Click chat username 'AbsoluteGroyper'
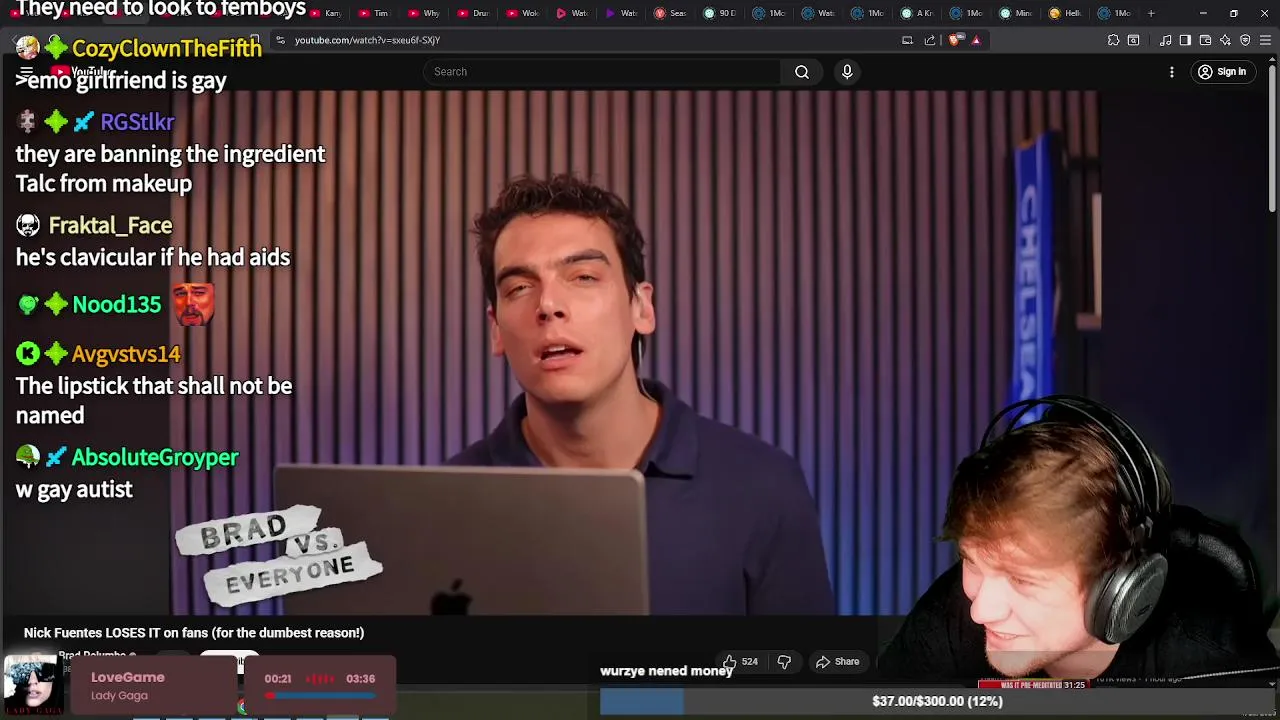The height and width of the screenshot is (720, 1280). pyautogui.click(x=155, y=457)
